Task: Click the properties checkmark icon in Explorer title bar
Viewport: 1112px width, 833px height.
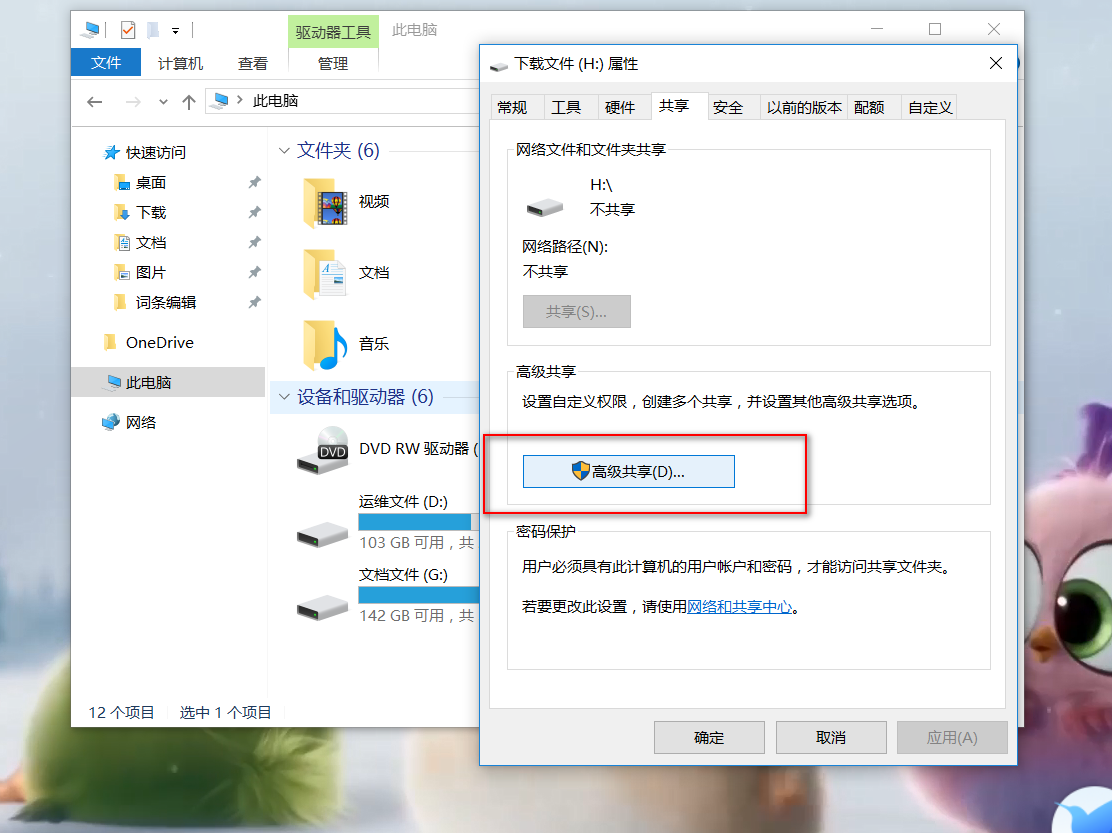Action: pyautogui.click(x=128, y=30)
